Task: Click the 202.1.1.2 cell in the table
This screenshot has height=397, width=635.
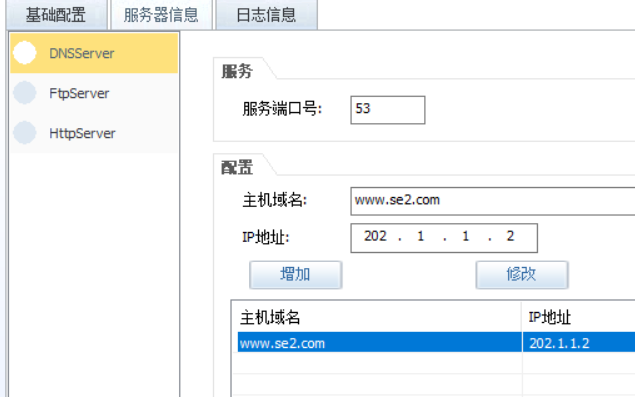Action: point(579,343)
